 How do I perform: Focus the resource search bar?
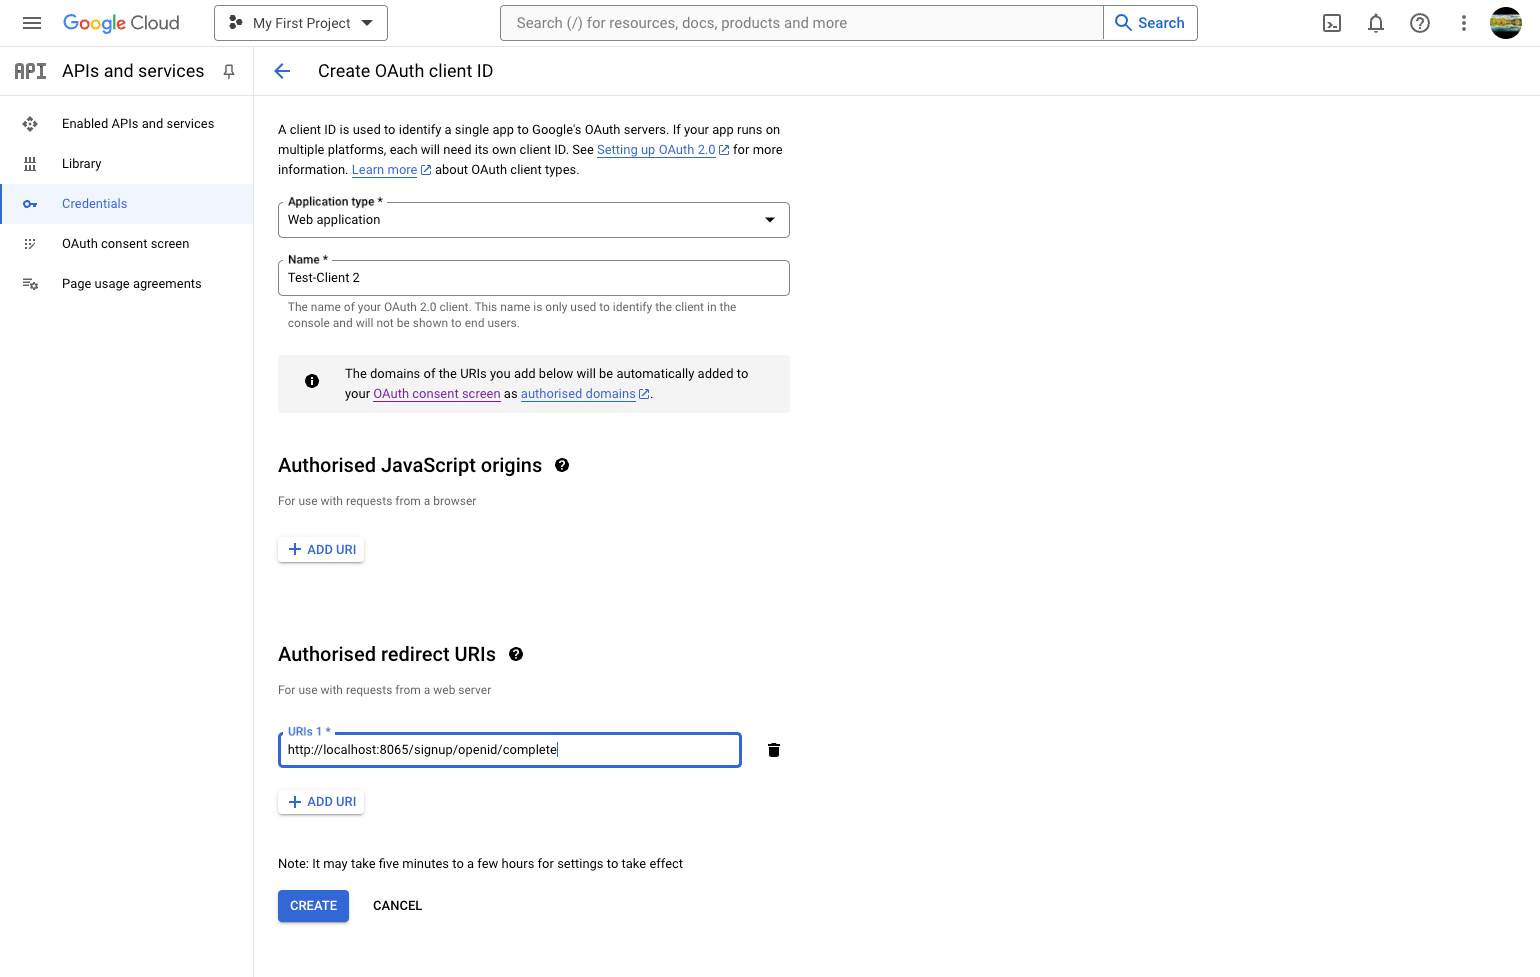802,23
